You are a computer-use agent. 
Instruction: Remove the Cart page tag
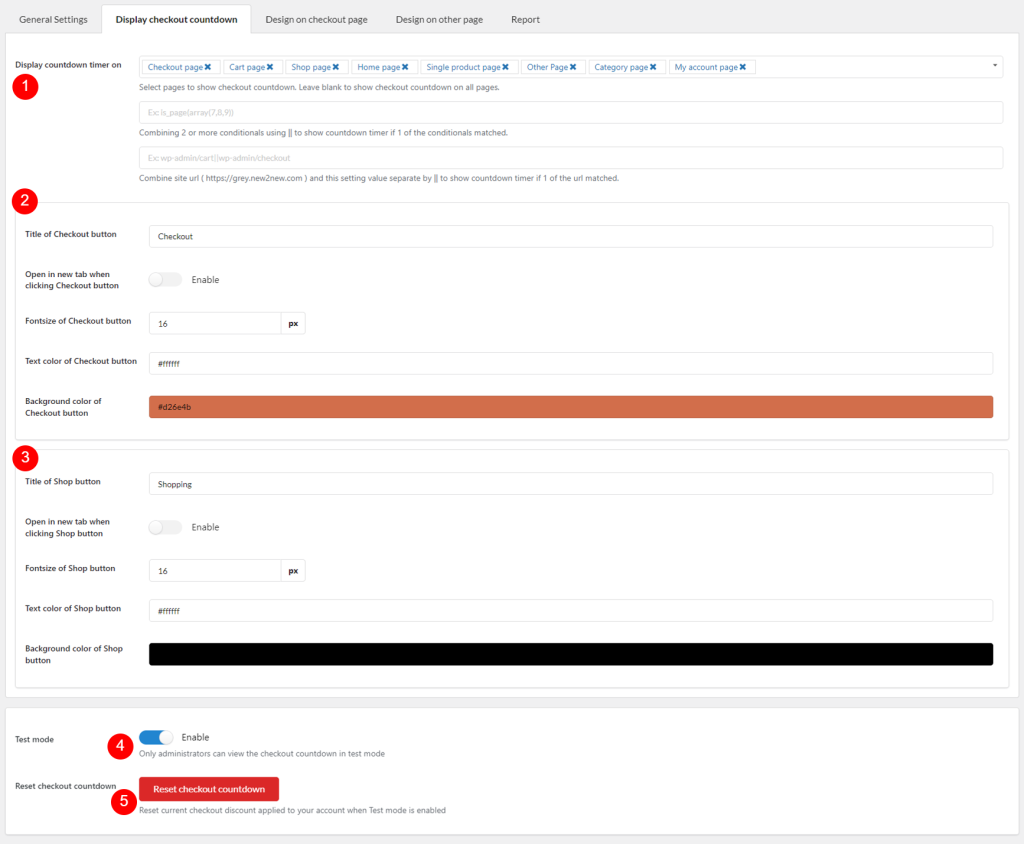click(270, 67)
